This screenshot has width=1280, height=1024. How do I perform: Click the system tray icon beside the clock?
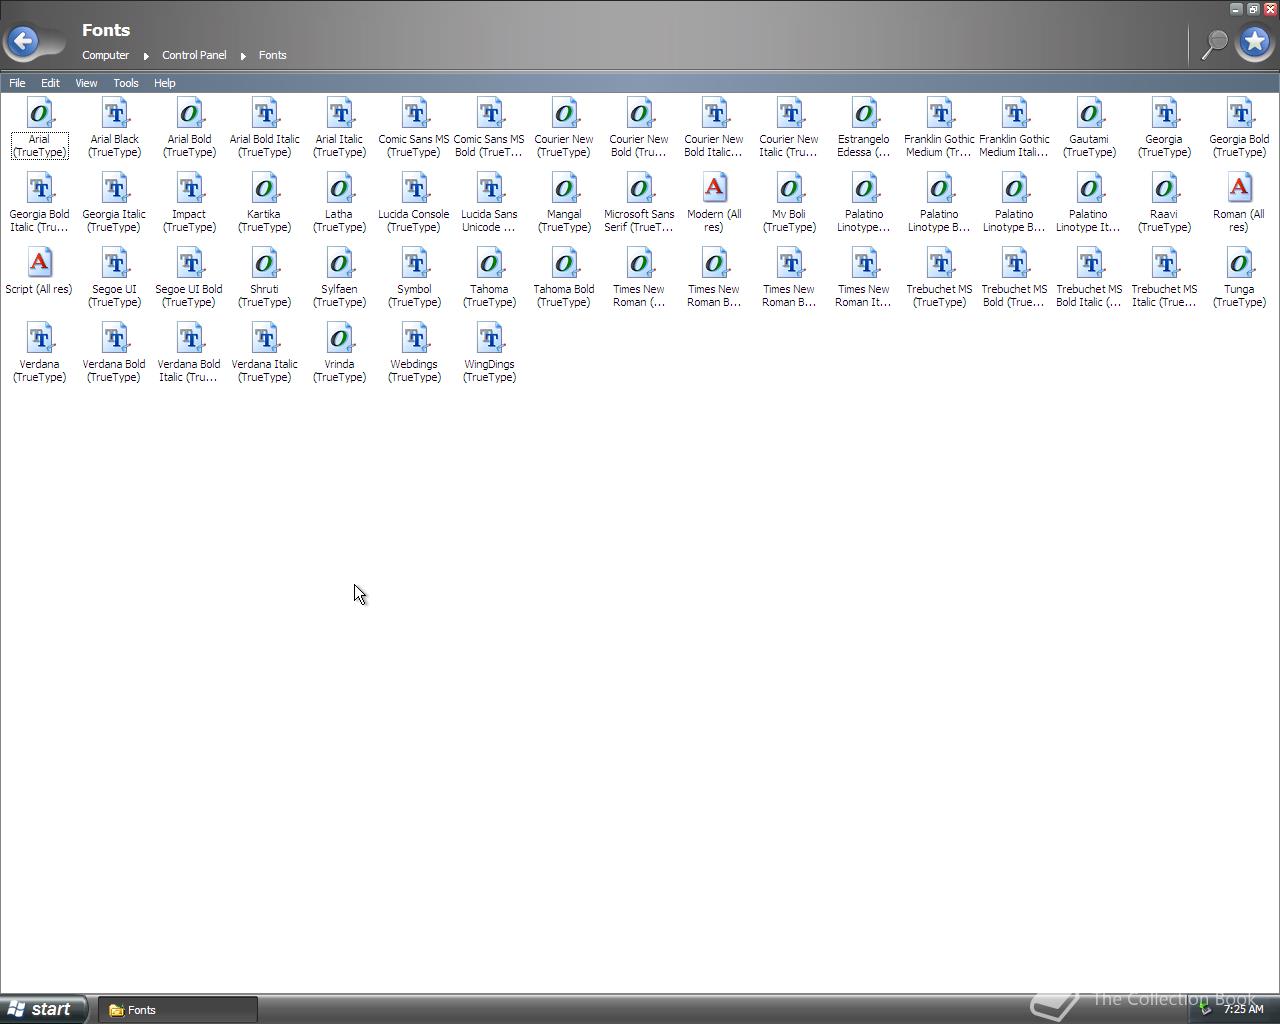pyautogui.click(x=1206, y=1009)
